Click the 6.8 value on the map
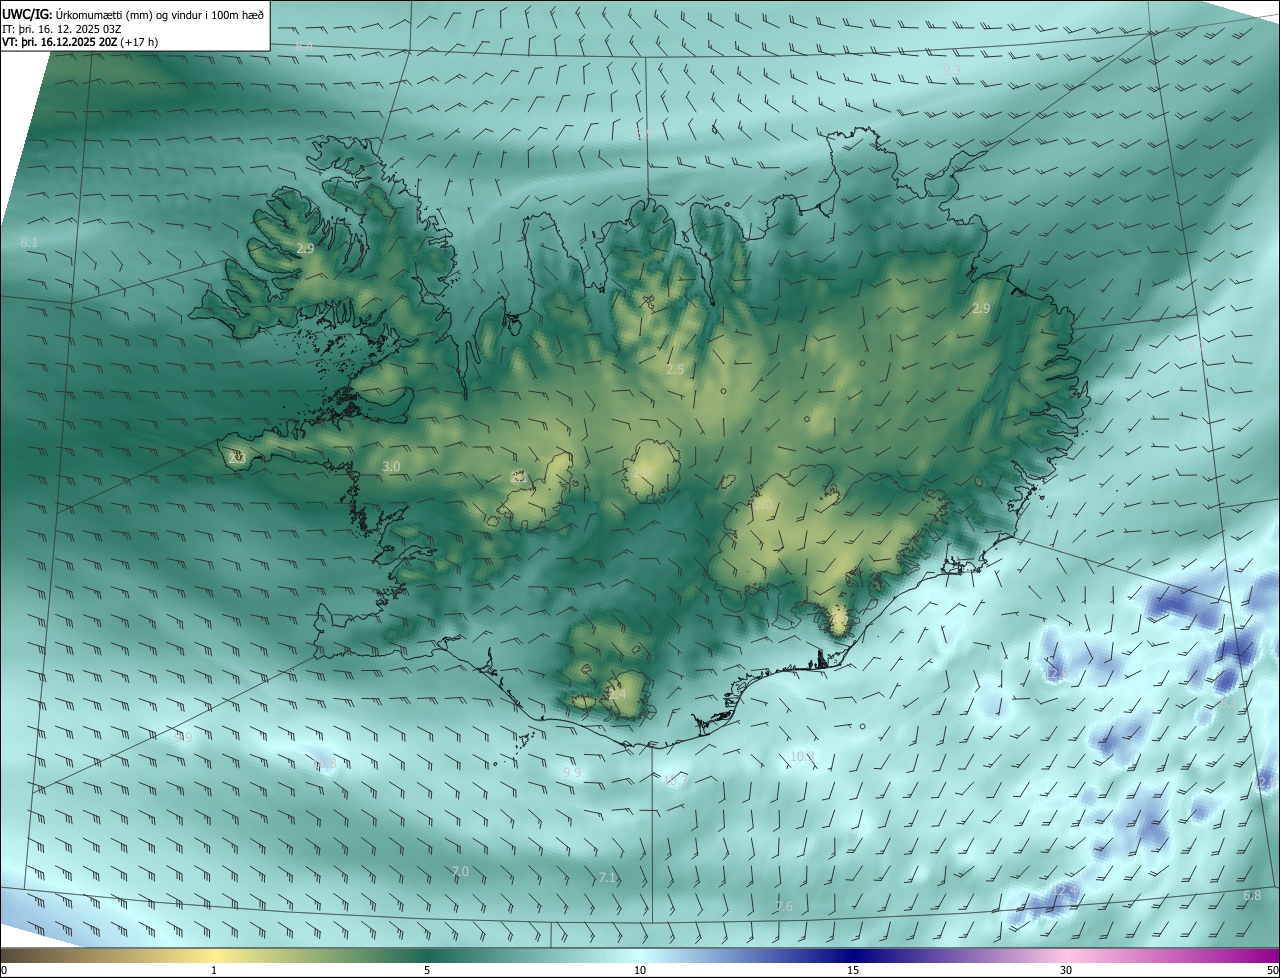The width and height of the screenshot is (1280, 978). (x=1252, y=896)
